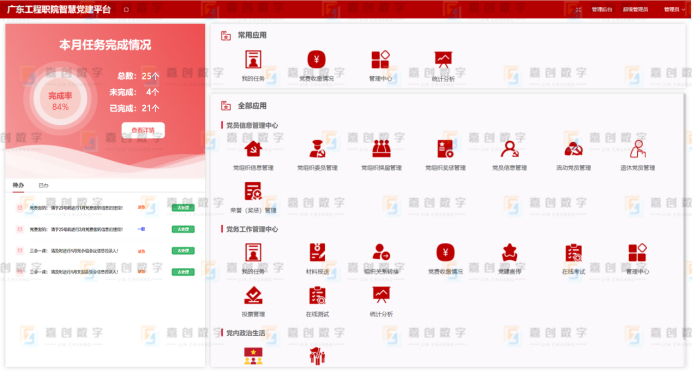
Task: Open 党组织换届管理 group icon
Action: (x=381, y=149)
